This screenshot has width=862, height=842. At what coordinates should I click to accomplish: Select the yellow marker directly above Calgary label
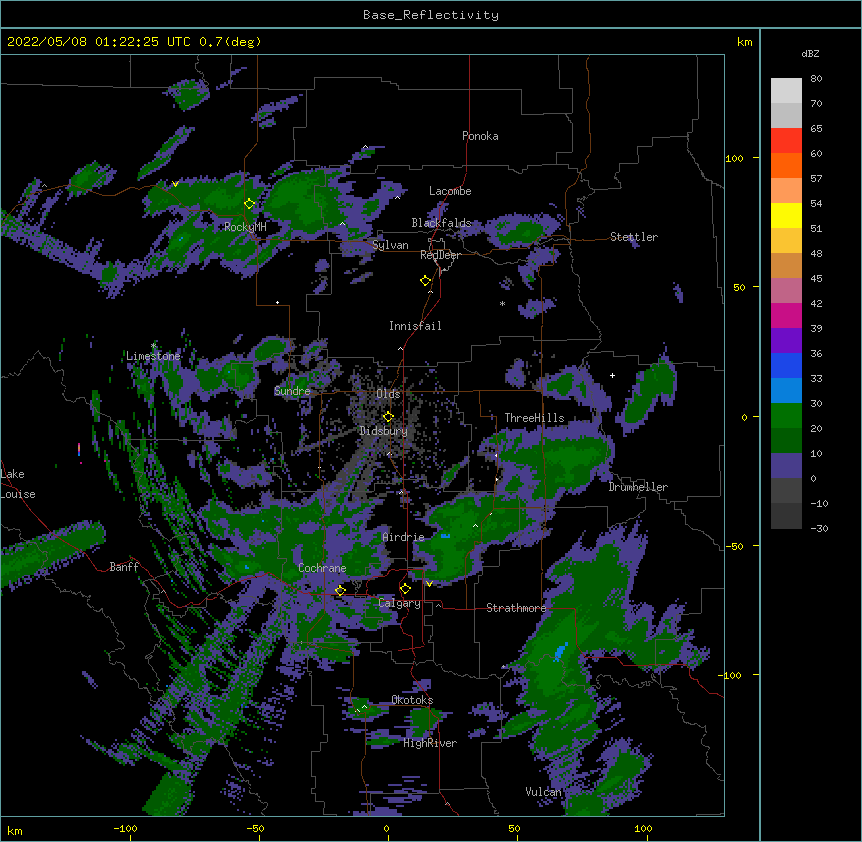406,589
